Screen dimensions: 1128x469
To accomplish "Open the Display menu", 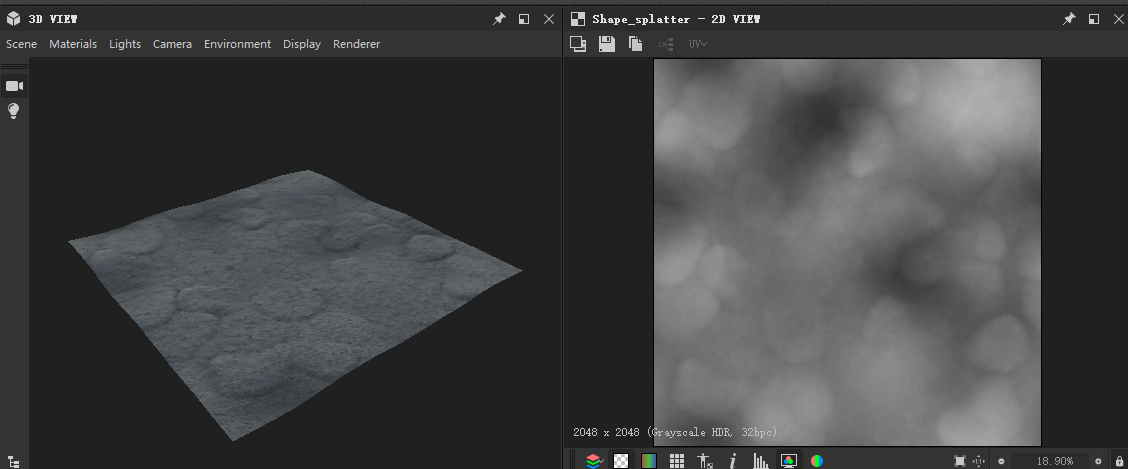I will [301, 44].
